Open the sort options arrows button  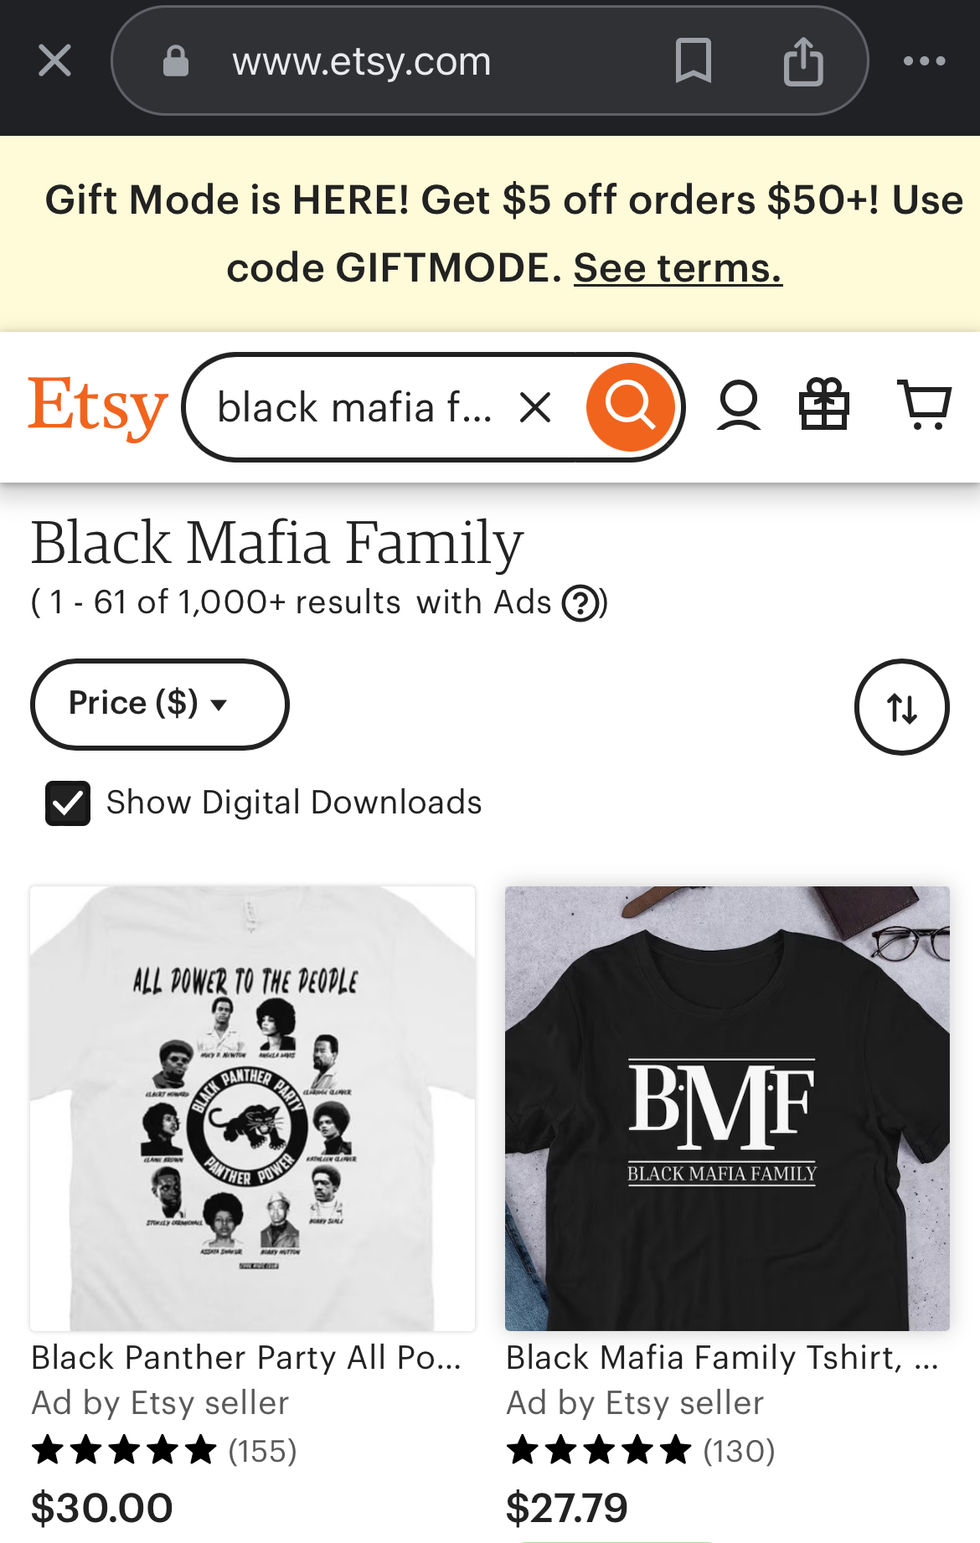click(902, 707)
